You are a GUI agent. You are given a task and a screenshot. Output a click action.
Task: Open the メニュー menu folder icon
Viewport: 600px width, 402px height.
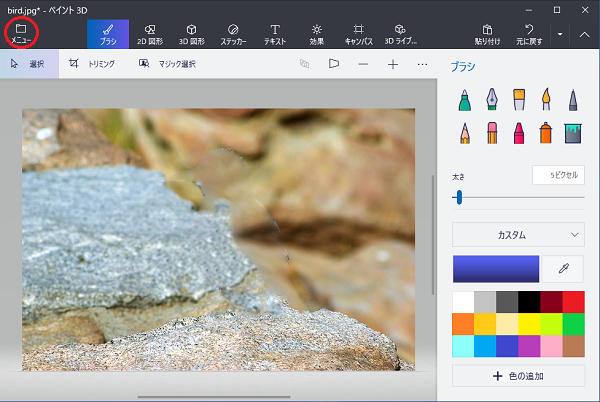point(20,33)
